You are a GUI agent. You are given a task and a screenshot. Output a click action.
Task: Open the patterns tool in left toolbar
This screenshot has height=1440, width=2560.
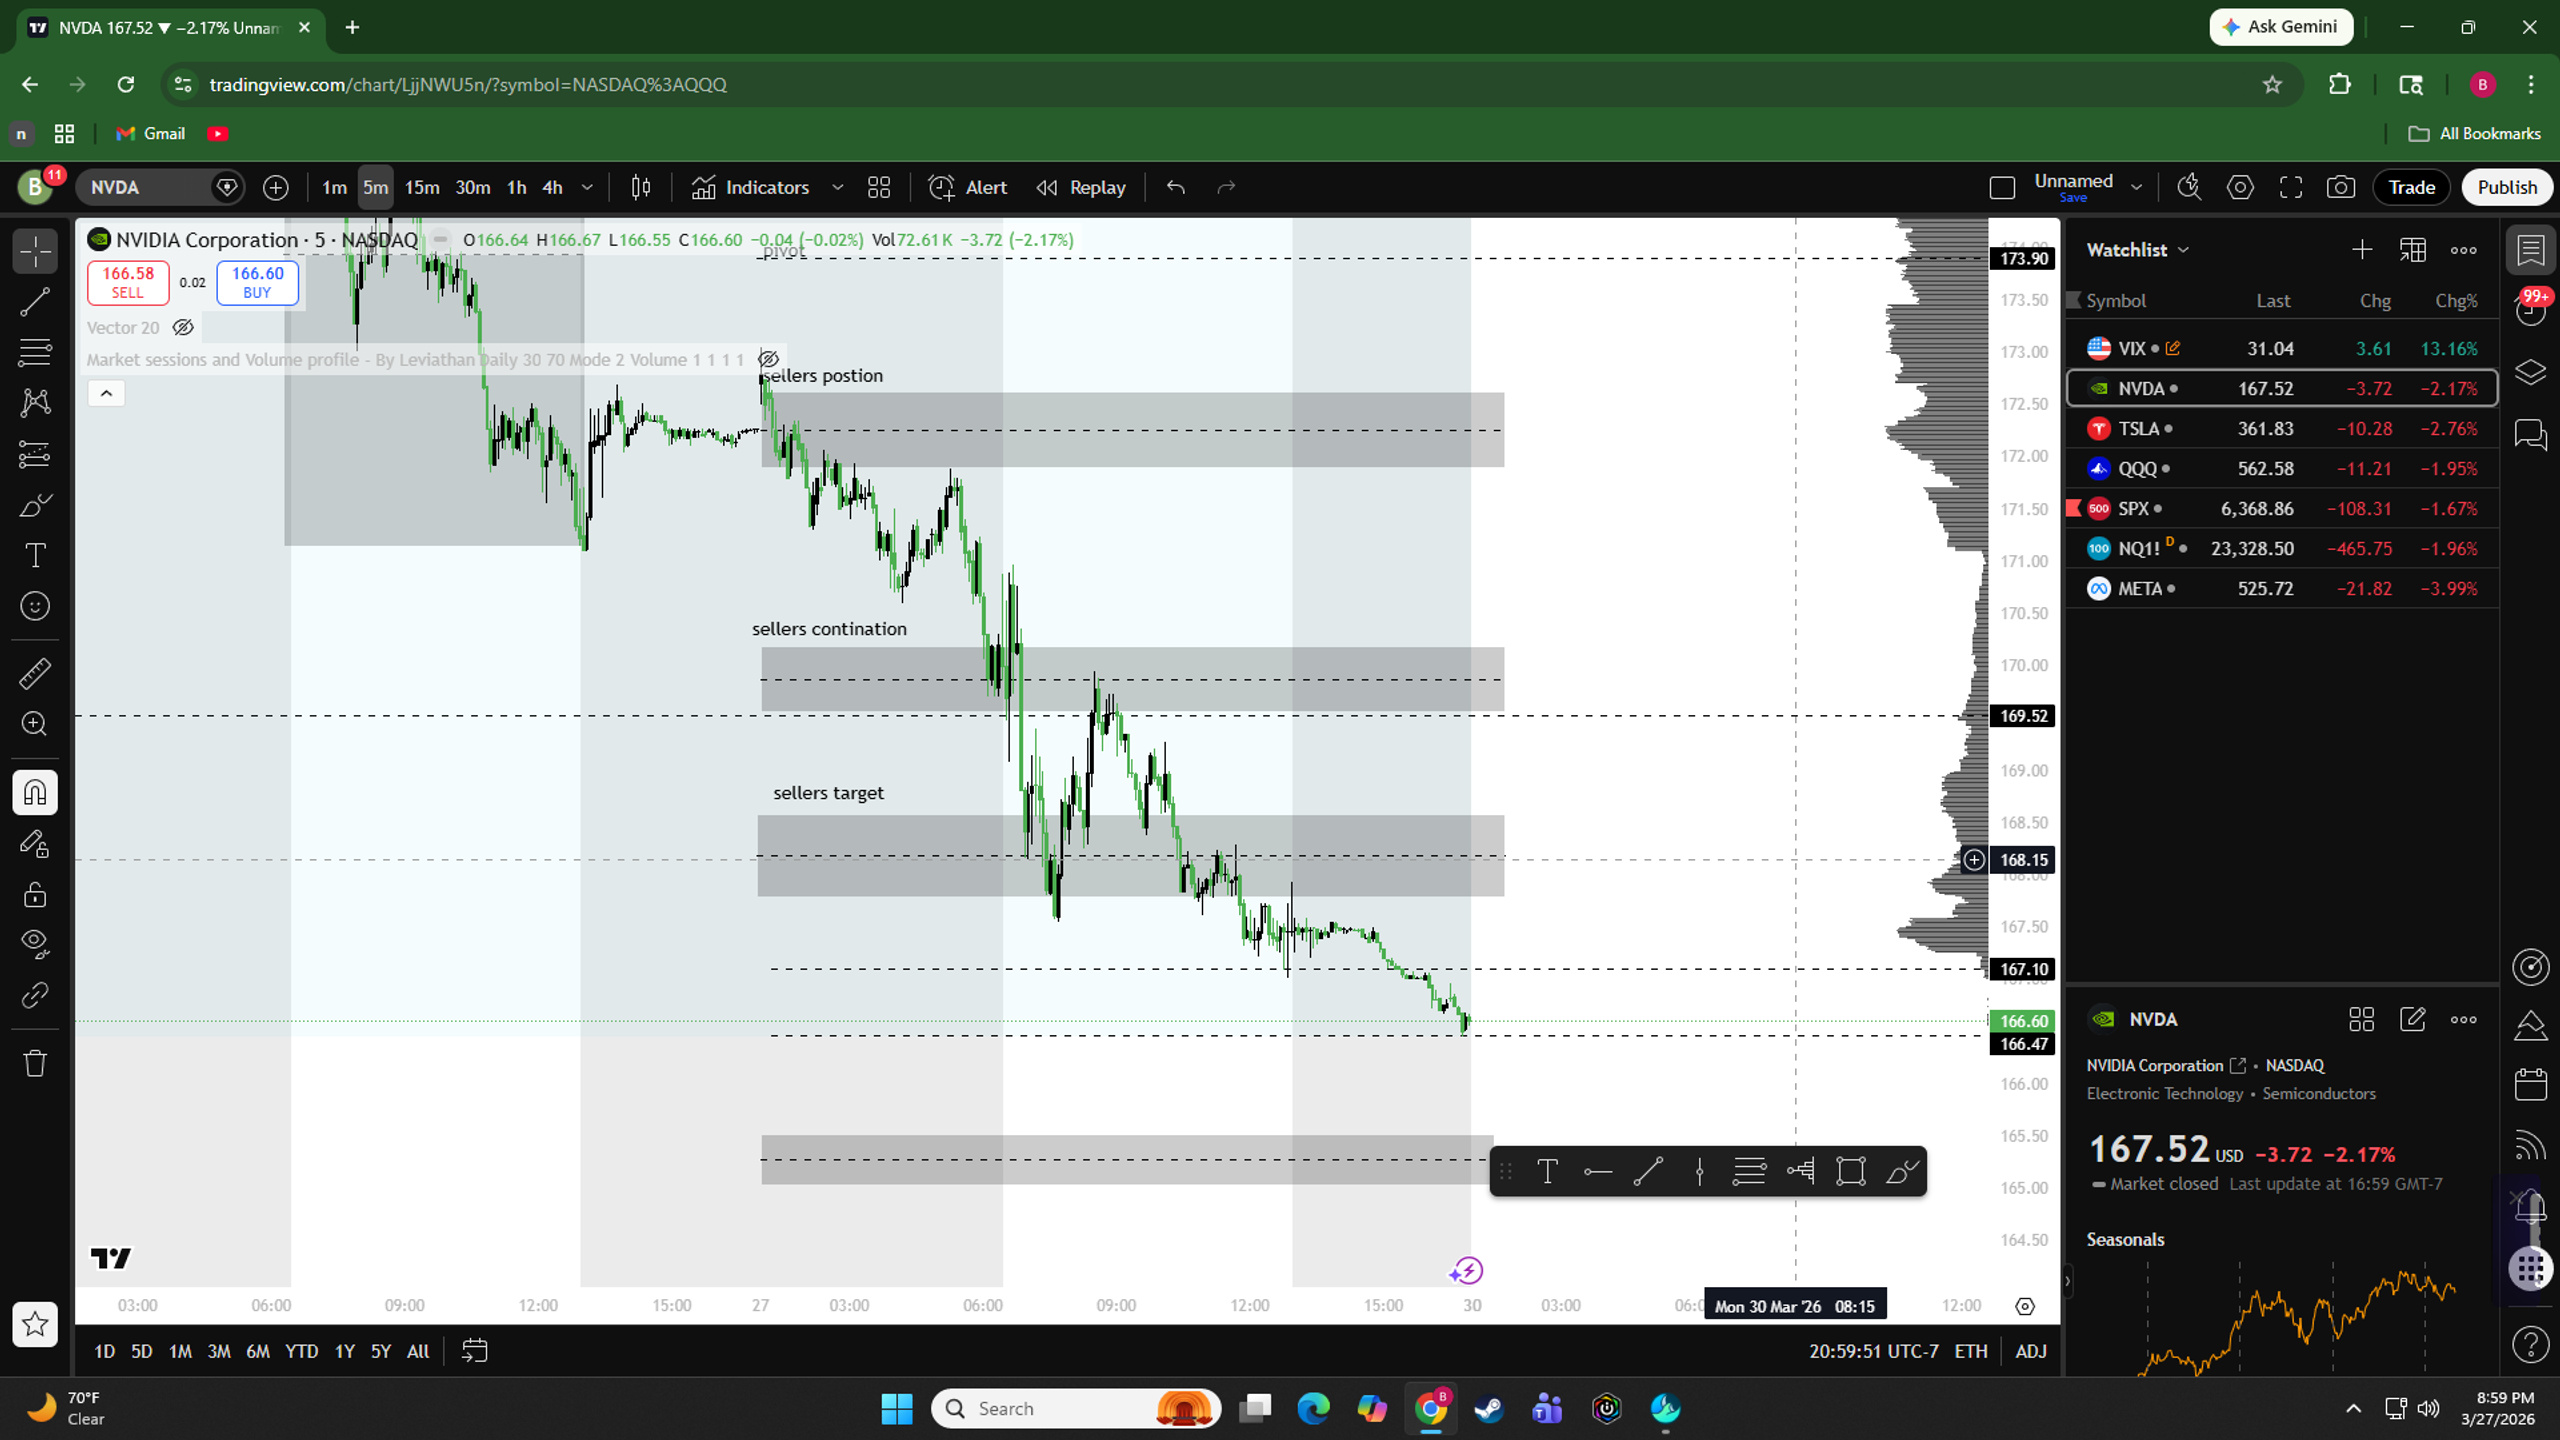tap(35, 403)
